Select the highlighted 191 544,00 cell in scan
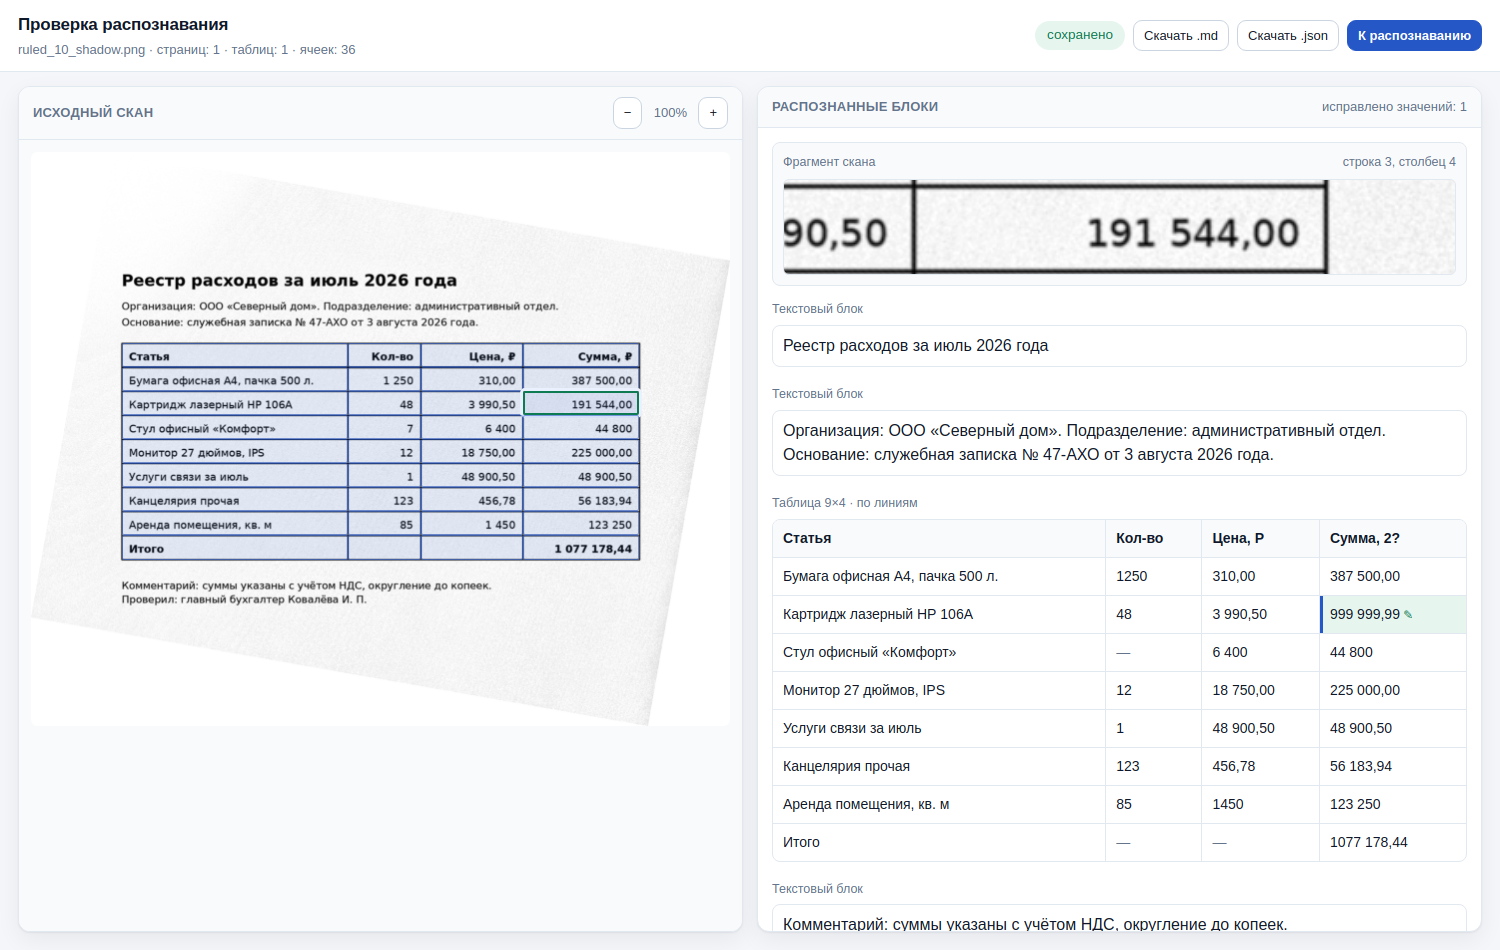Screen dimensions: 1500x950 click(x=581, y=404)
